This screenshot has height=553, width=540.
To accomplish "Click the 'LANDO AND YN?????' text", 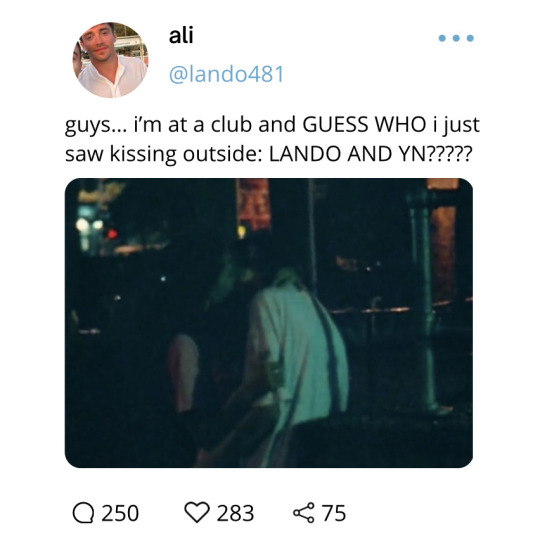I will tap(370, 154).
